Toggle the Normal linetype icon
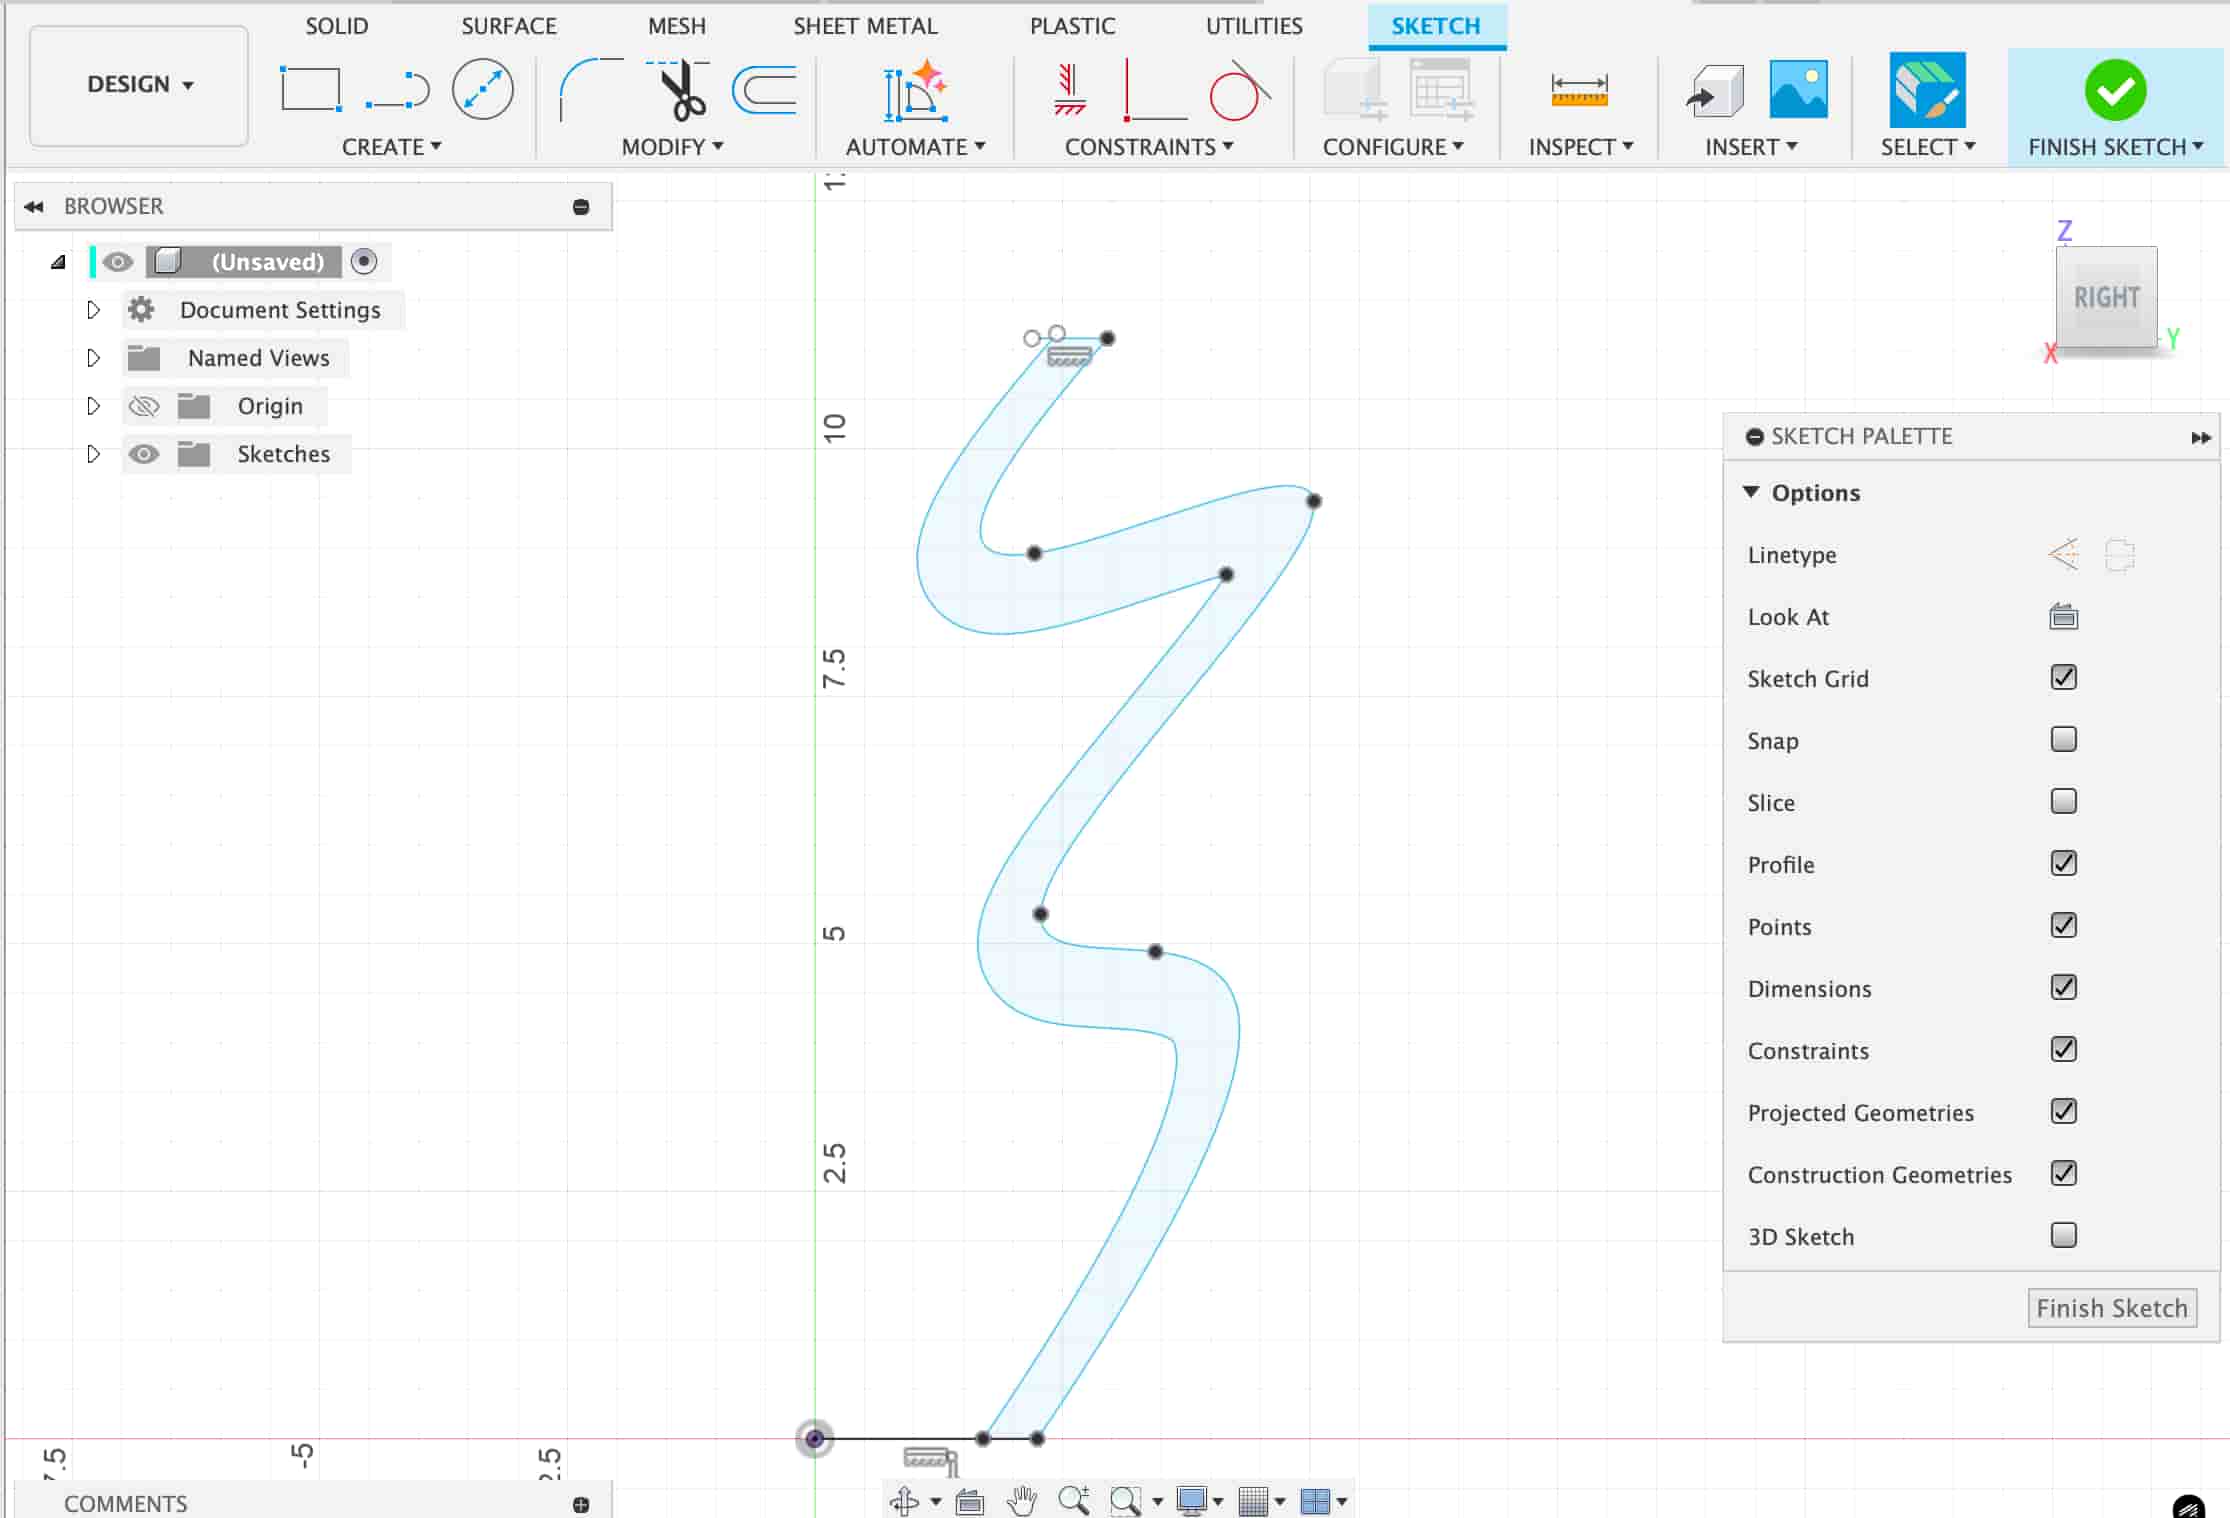 (x=2063, y=553)
